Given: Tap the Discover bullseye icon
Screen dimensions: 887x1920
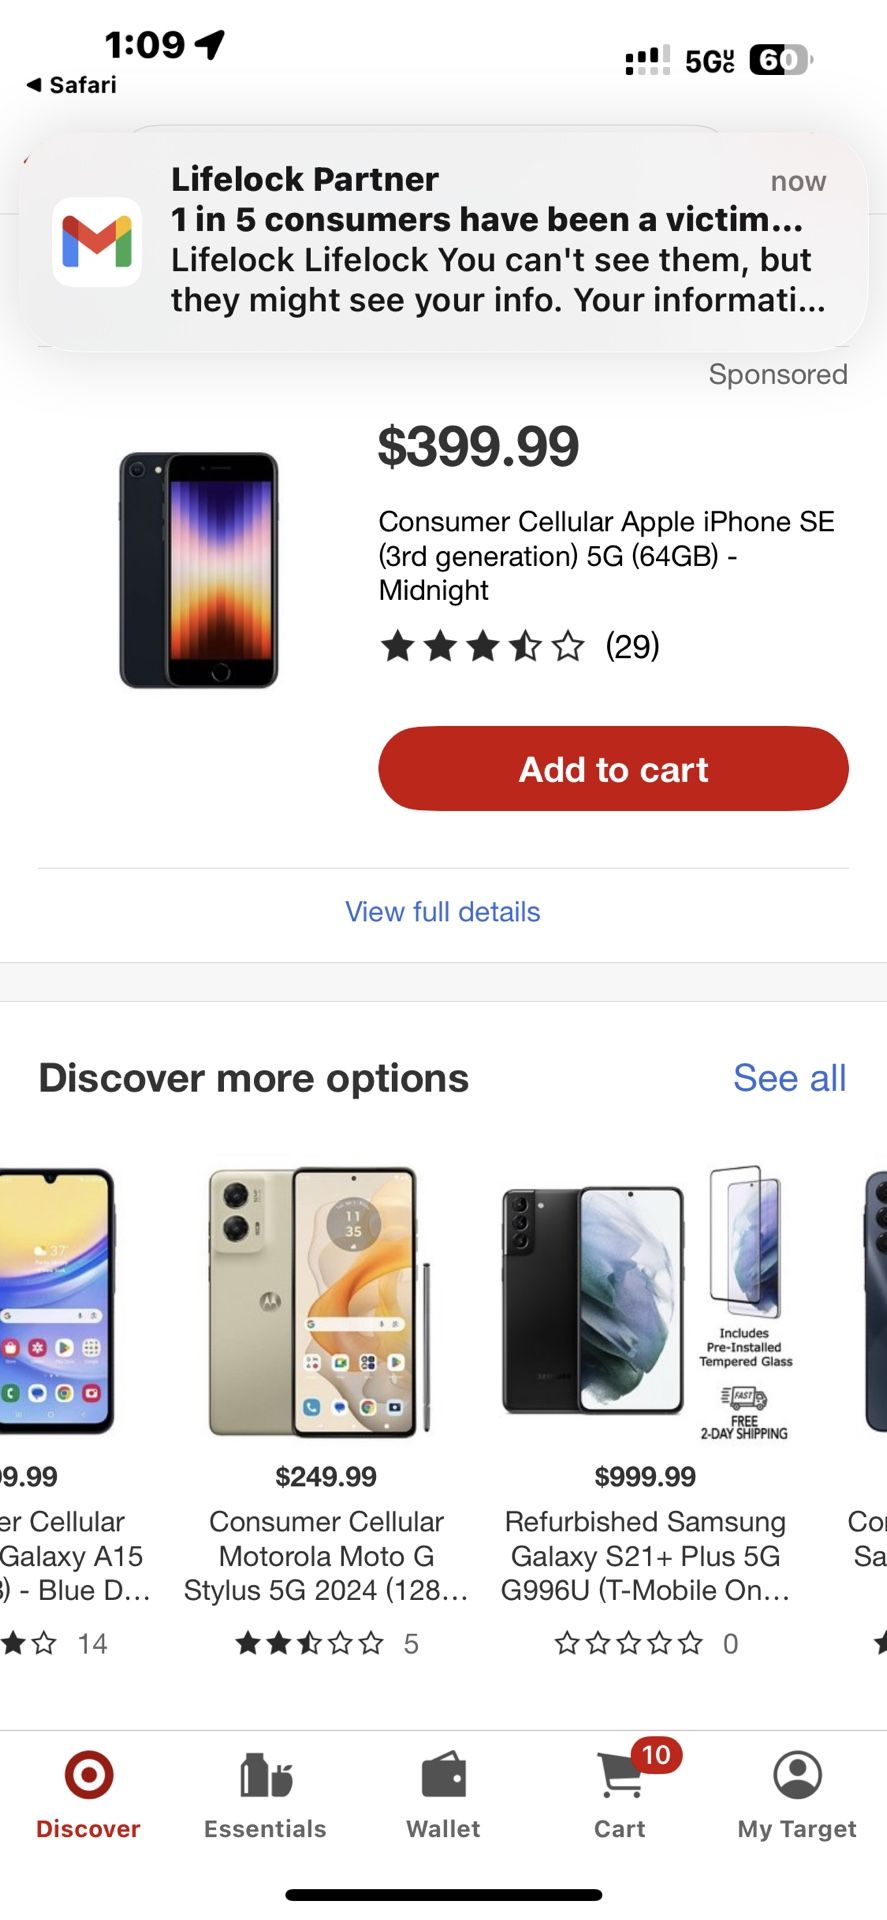Looking at the screenshot, I should click(88, 1775).
